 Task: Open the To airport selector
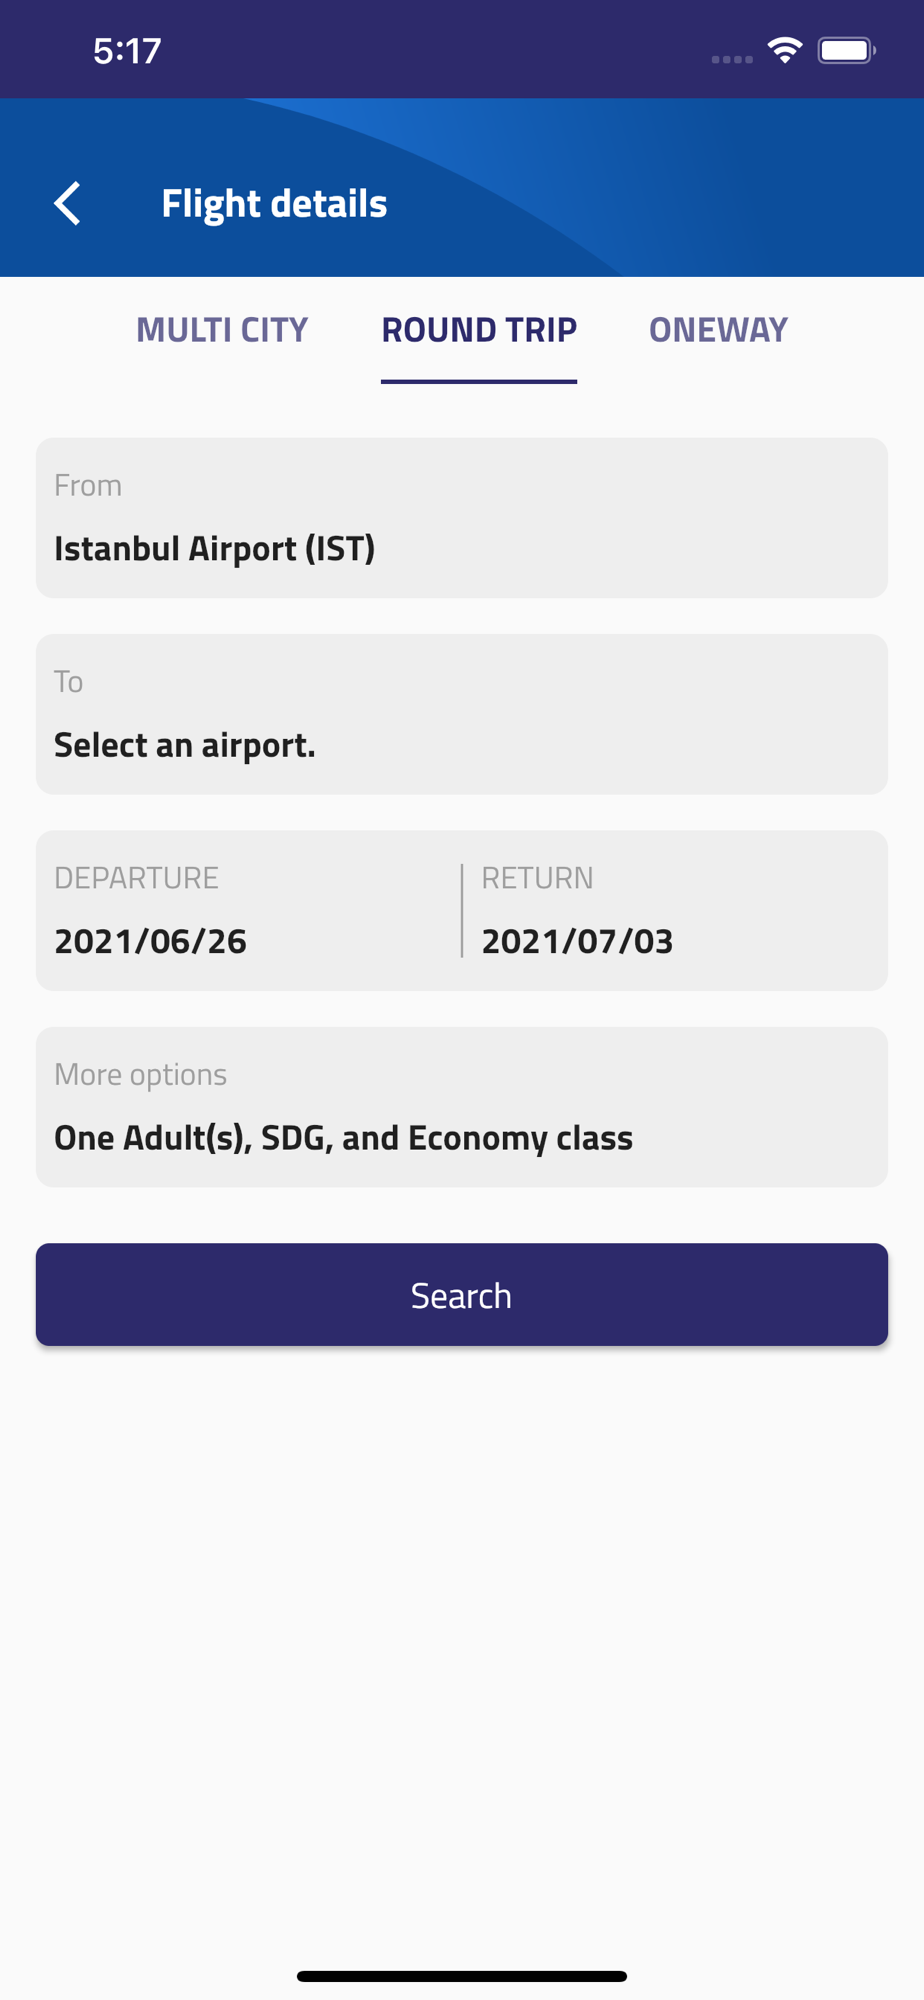tap(462, 714)
